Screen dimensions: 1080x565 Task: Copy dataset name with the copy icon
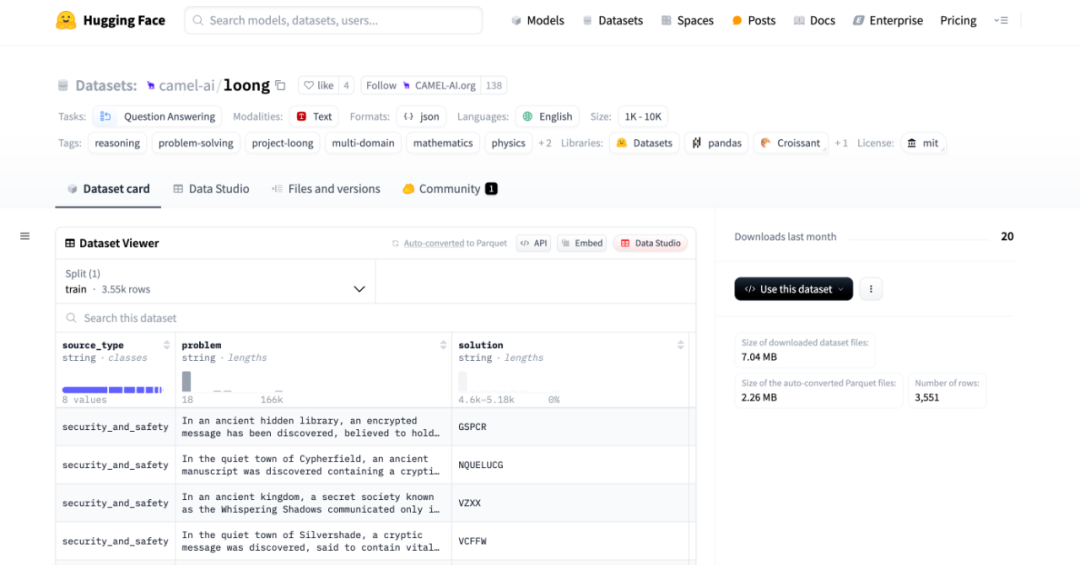tap(280, 85)
